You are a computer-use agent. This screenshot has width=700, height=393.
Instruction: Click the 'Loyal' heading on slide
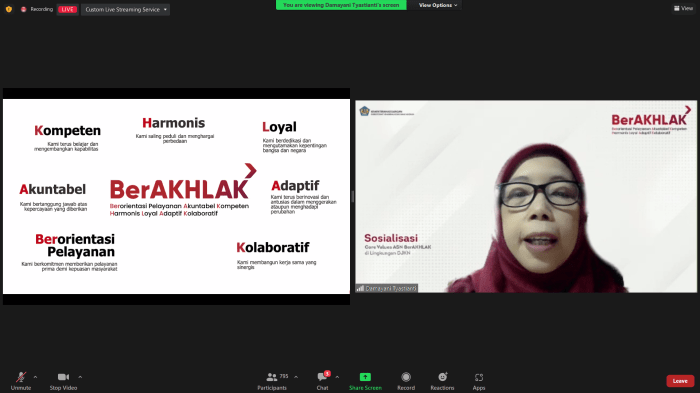279,127
